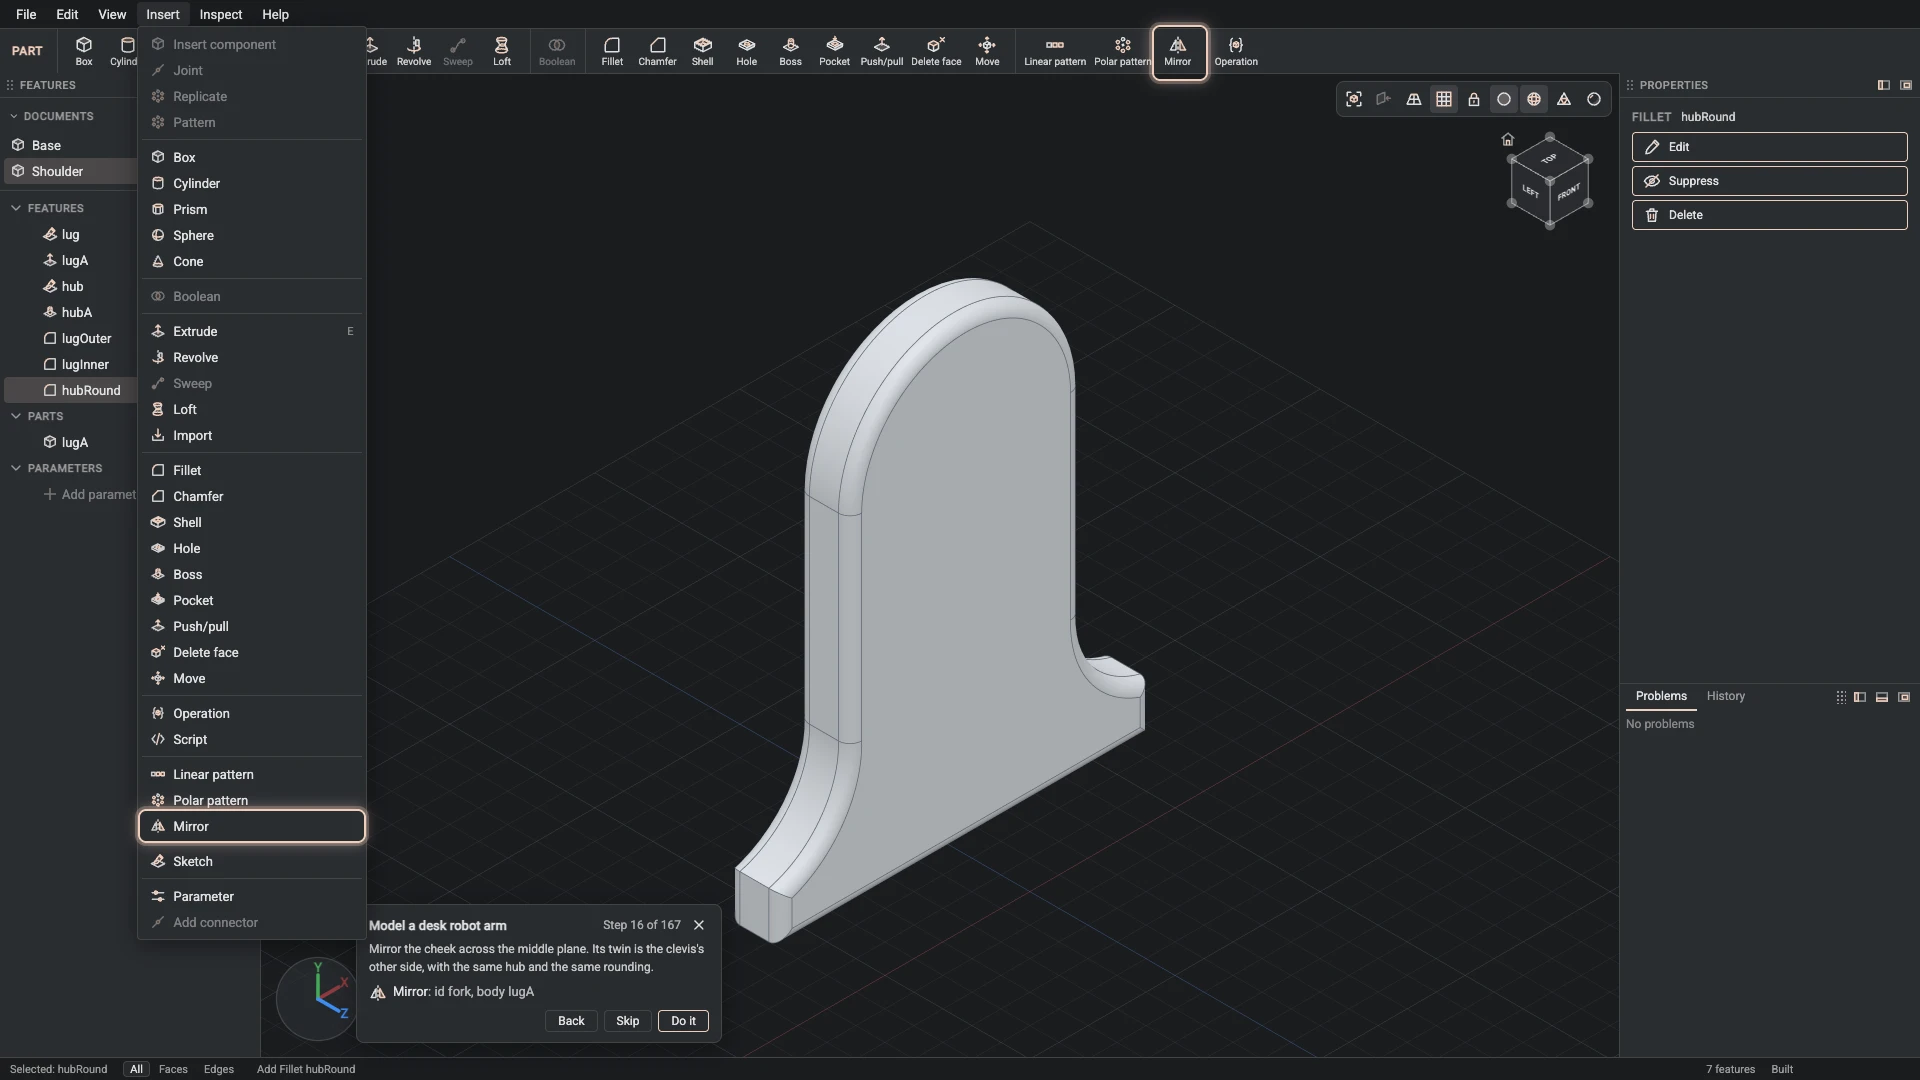The width and height of the screenshot is (1920, 1080).
Task: Pick the Chamfer toolbar tool
Action: 657,52
